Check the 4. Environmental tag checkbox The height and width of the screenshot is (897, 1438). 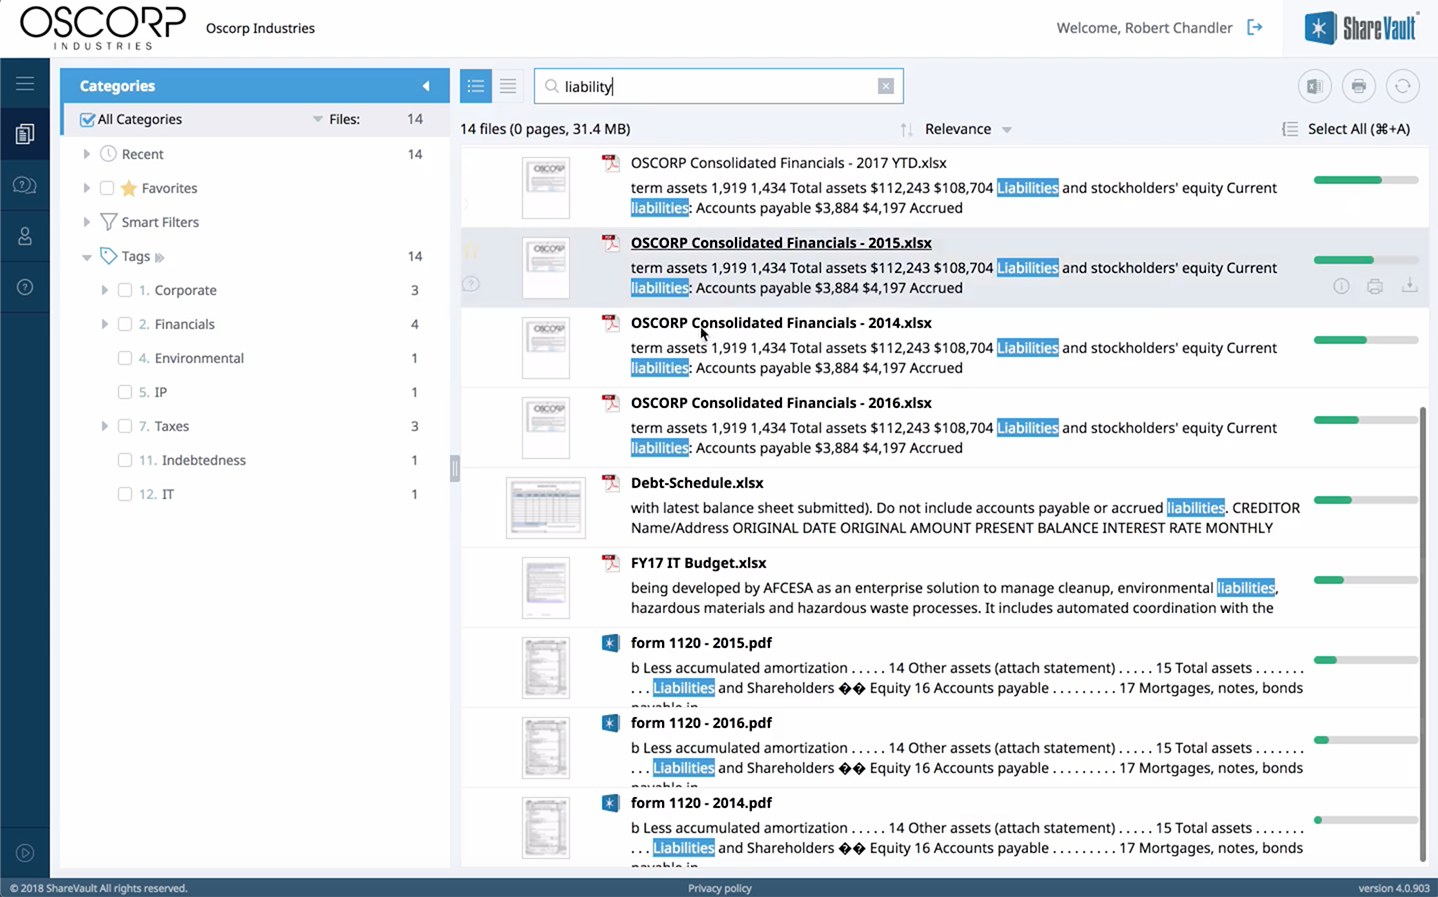tap(125, 358)
